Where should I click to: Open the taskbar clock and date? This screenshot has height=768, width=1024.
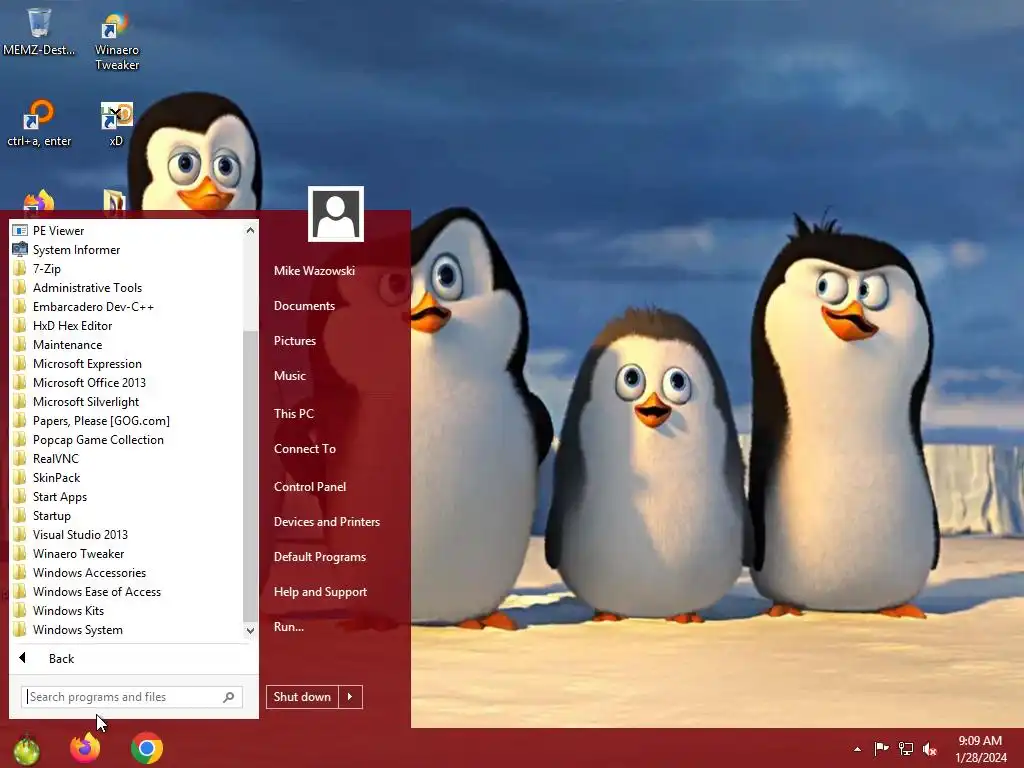point(980,749)
